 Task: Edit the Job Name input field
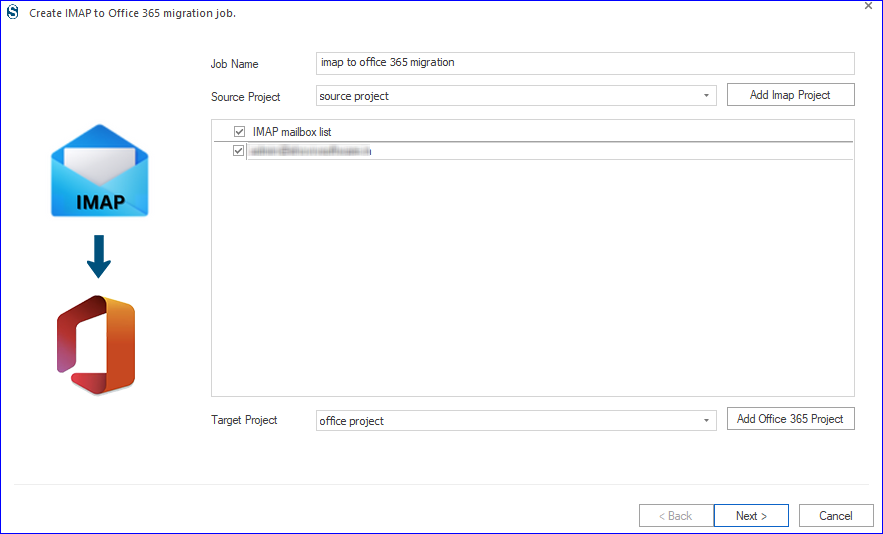pos(585,63)
